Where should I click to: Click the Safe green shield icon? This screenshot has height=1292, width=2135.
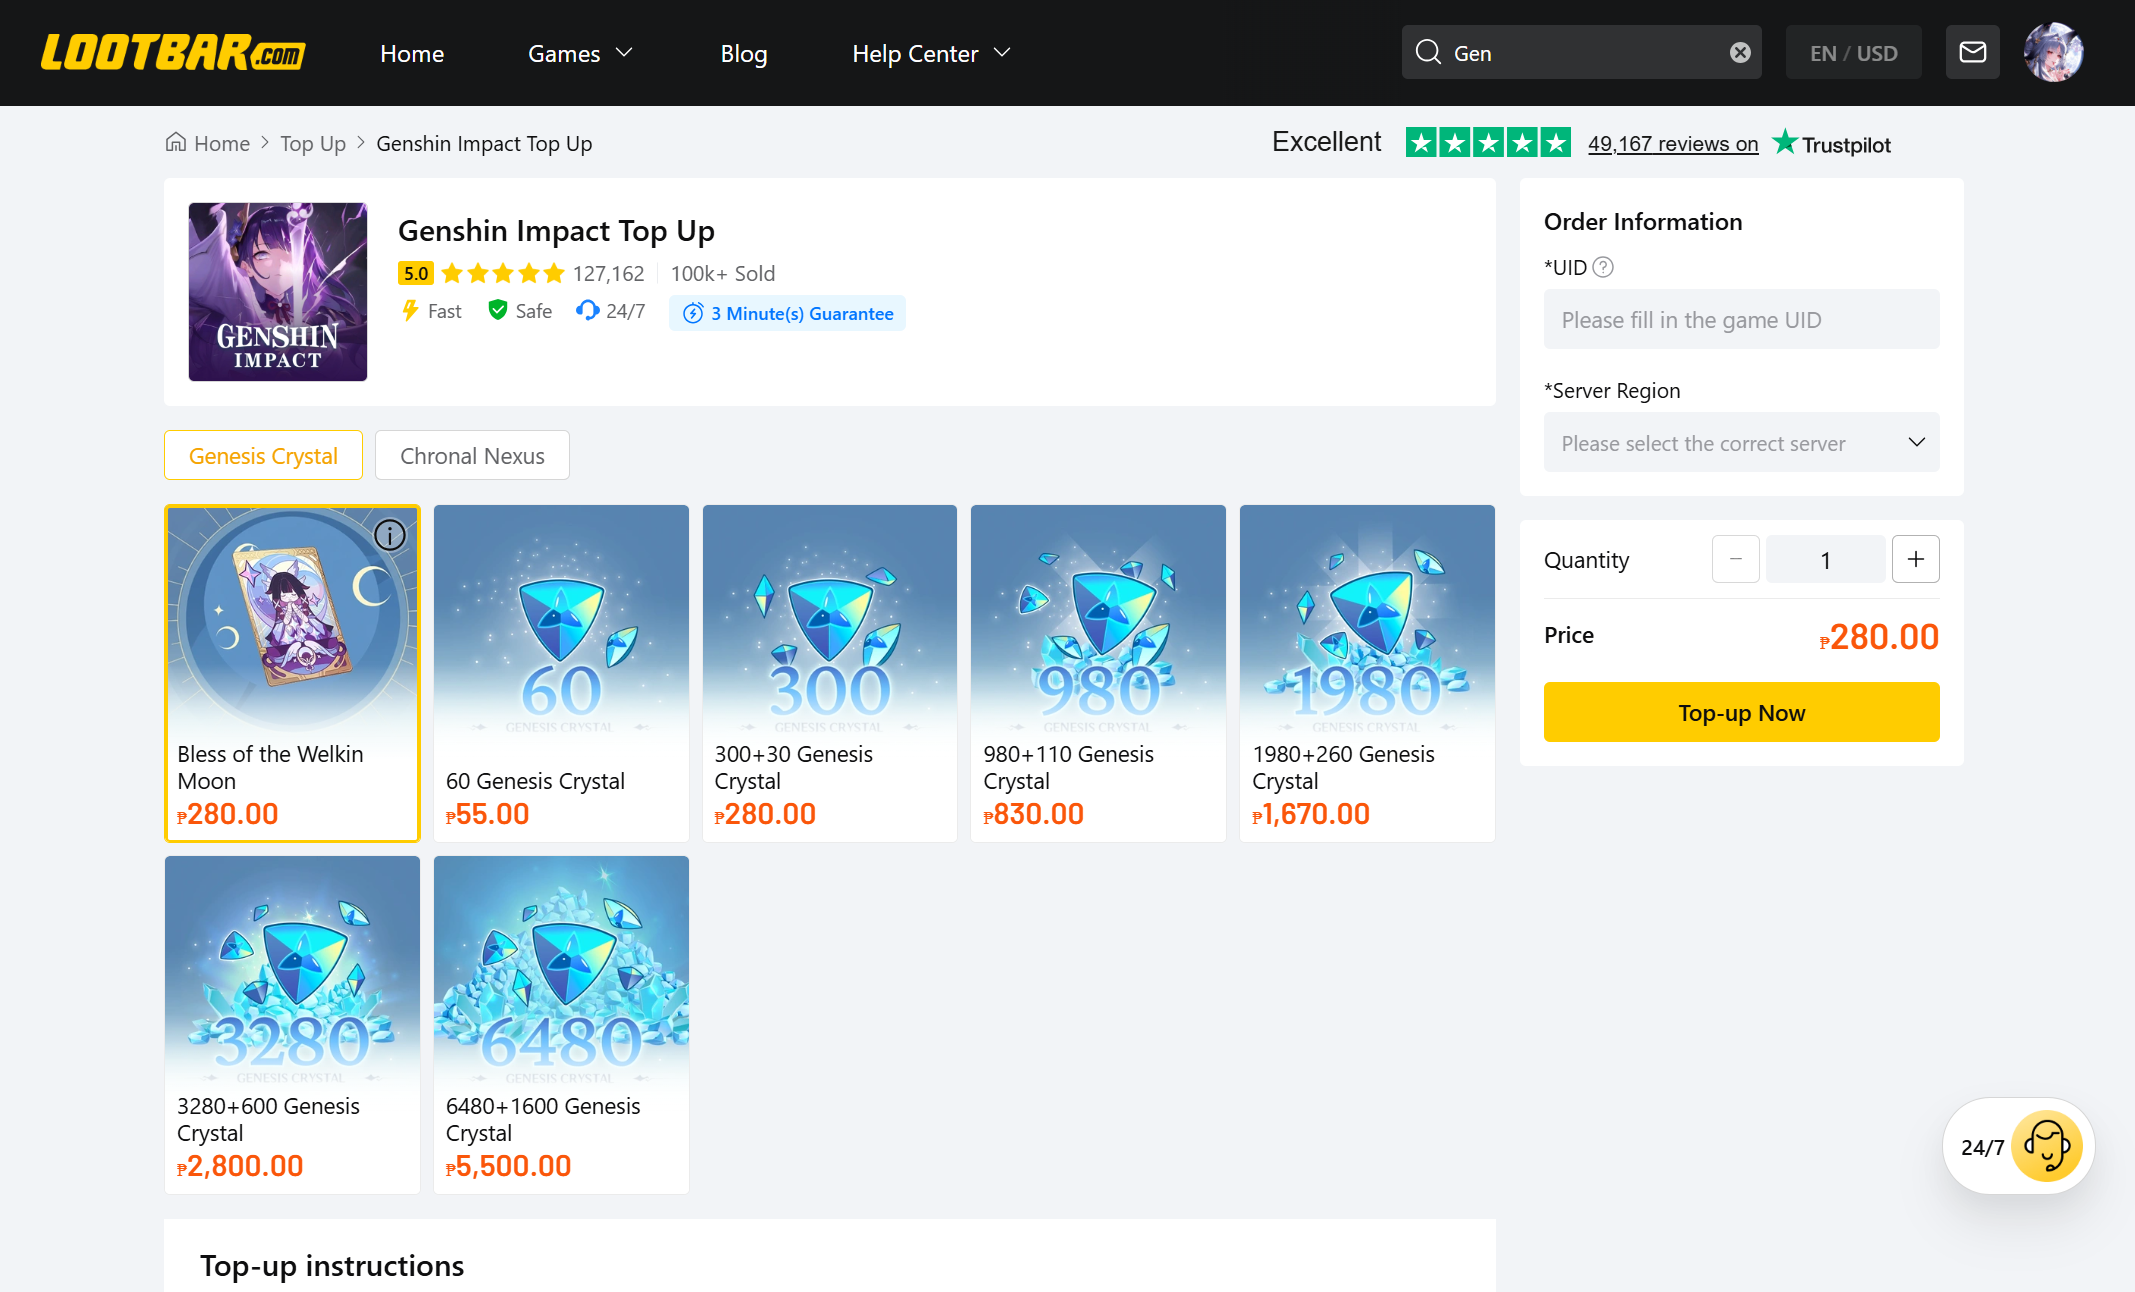(x=497, y=310)
